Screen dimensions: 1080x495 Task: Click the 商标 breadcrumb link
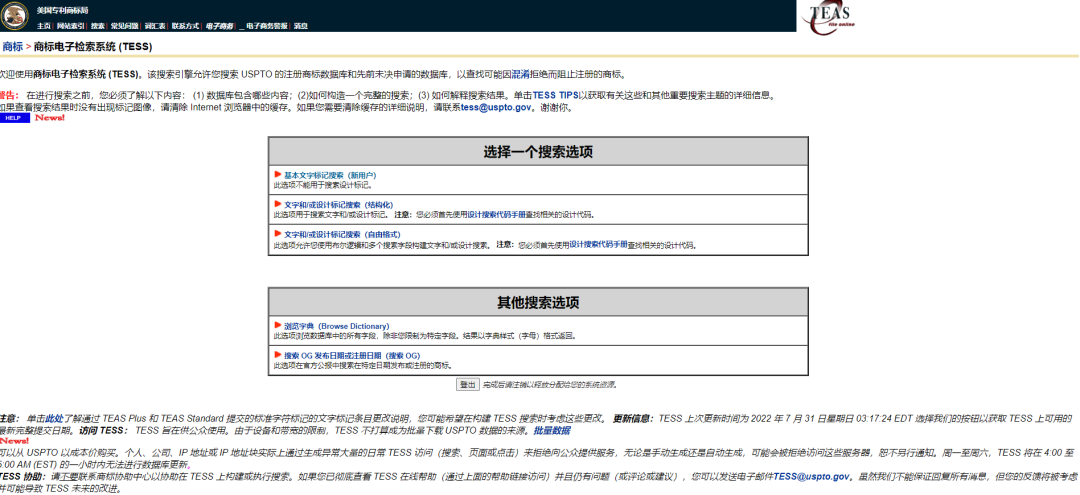pyautogui.click(x=12, y=47)
